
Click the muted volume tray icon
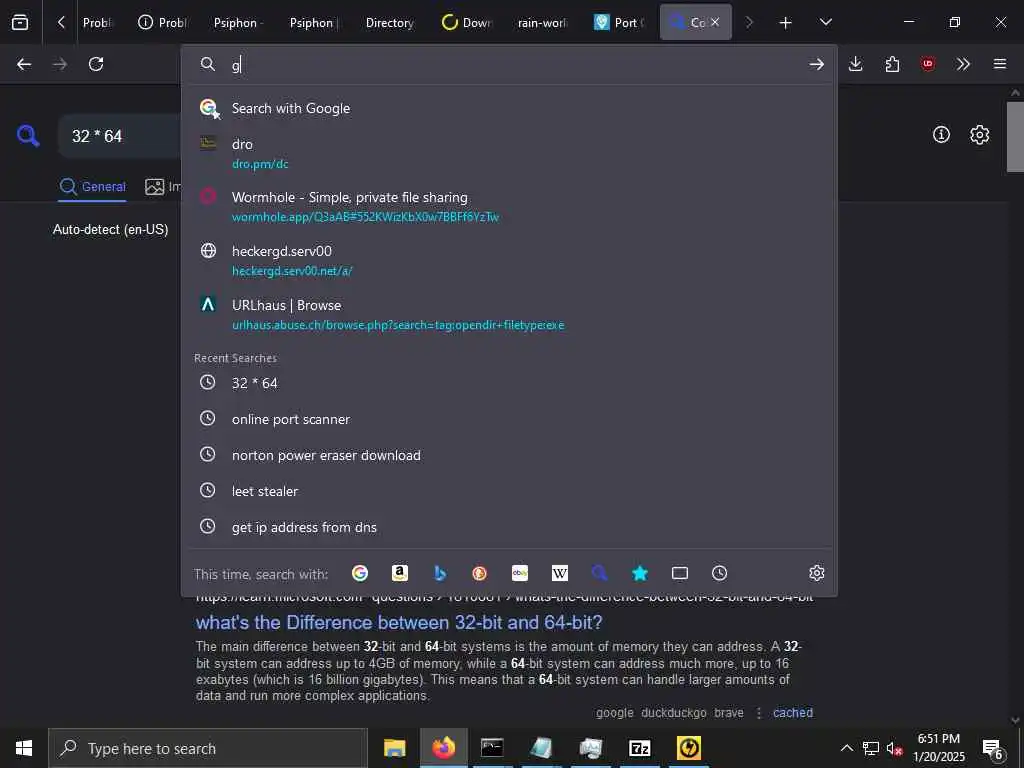pos(894,748)
